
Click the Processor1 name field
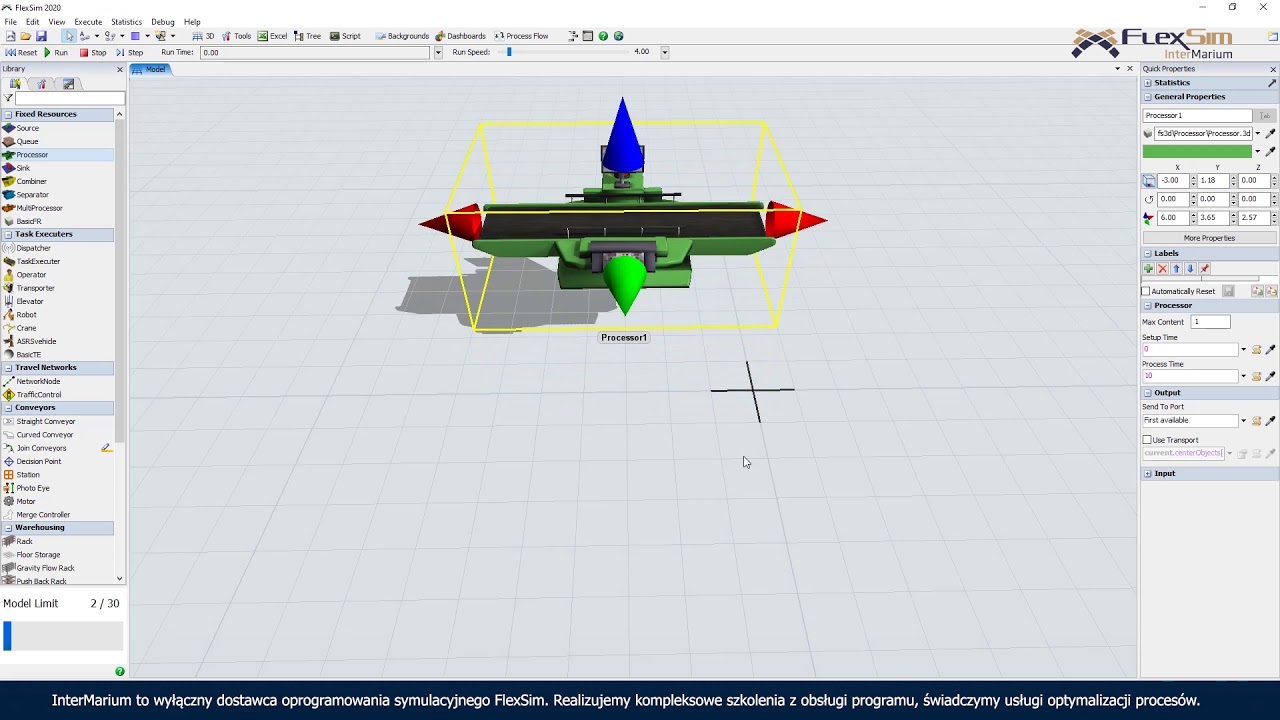1198,116
